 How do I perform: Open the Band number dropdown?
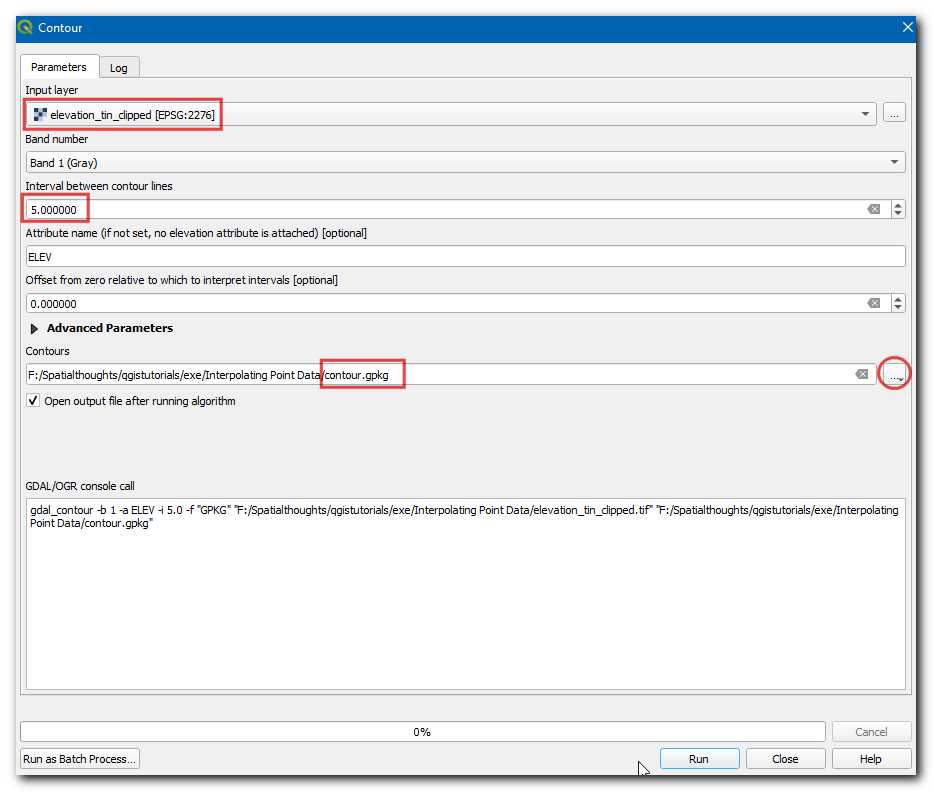point(893,162)
